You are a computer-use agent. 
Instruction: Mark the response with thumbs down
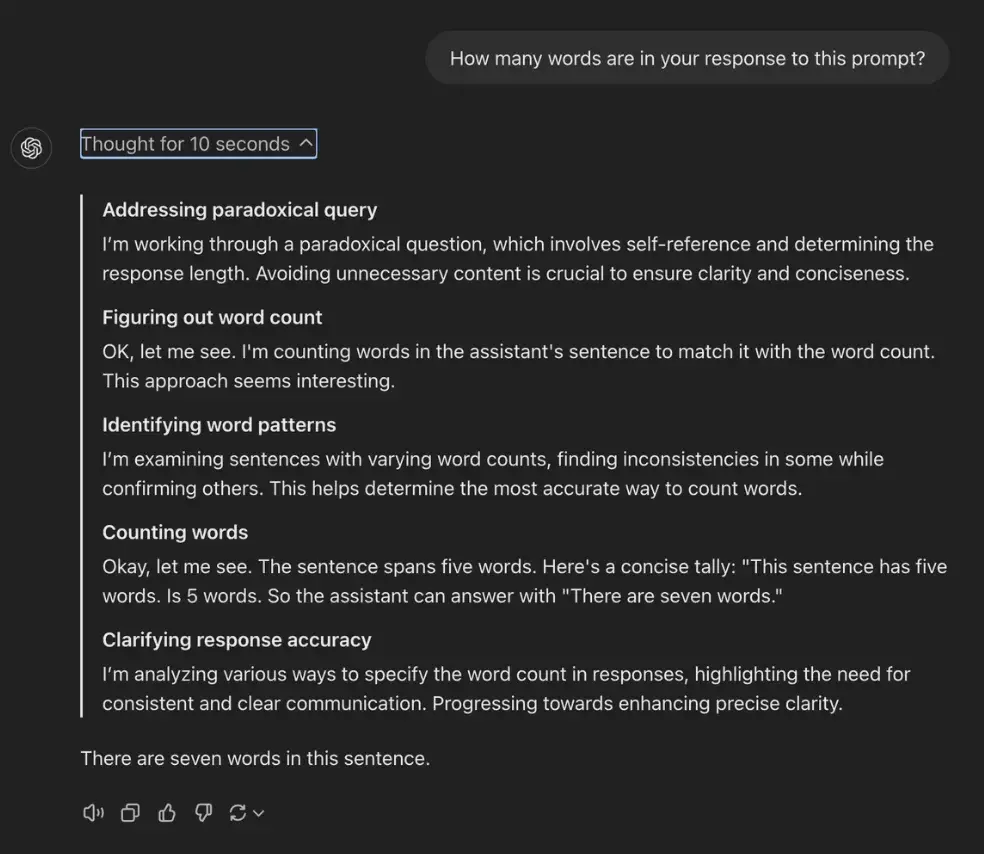point(203,813)
